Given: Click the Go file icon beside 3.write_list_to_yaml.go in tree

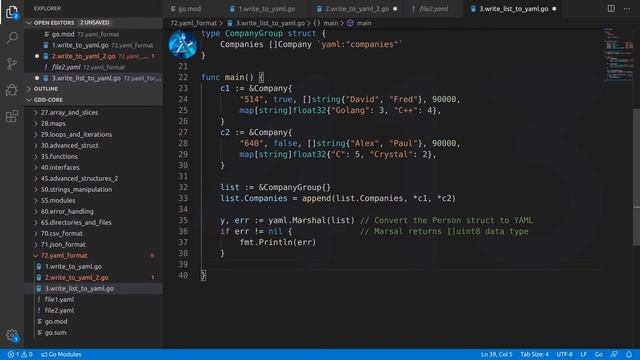Looking at the screenshot, I should tap(39, 288).
